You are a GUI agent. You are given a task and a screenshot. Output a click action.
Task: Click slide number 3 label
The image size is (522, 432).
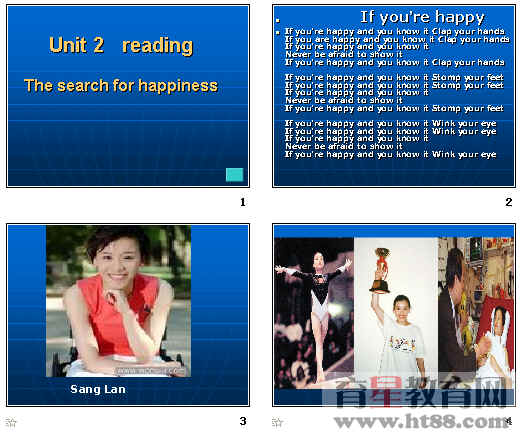243,421
